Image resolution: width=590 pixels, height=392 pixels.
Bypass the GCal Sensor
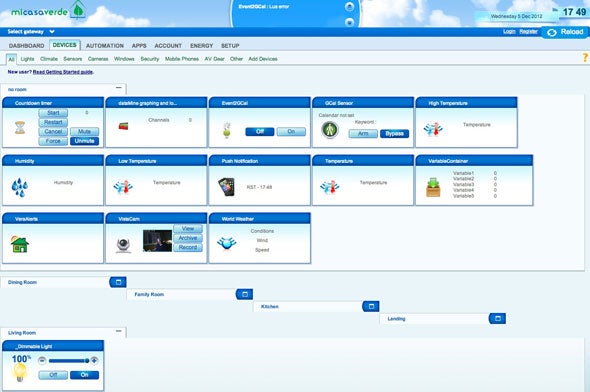(x=394, y=134)
